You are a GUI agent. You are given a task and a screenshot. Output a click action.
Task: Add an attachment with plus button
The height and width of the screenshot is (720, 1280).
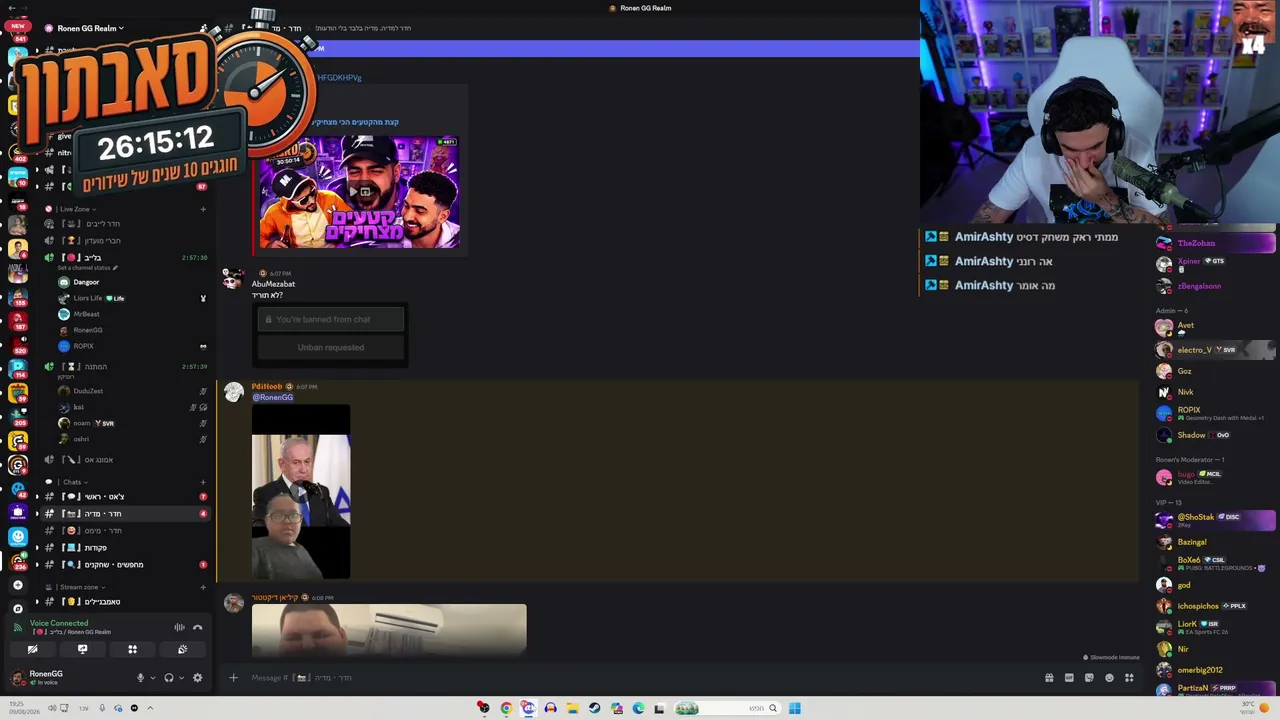point(233,678)
